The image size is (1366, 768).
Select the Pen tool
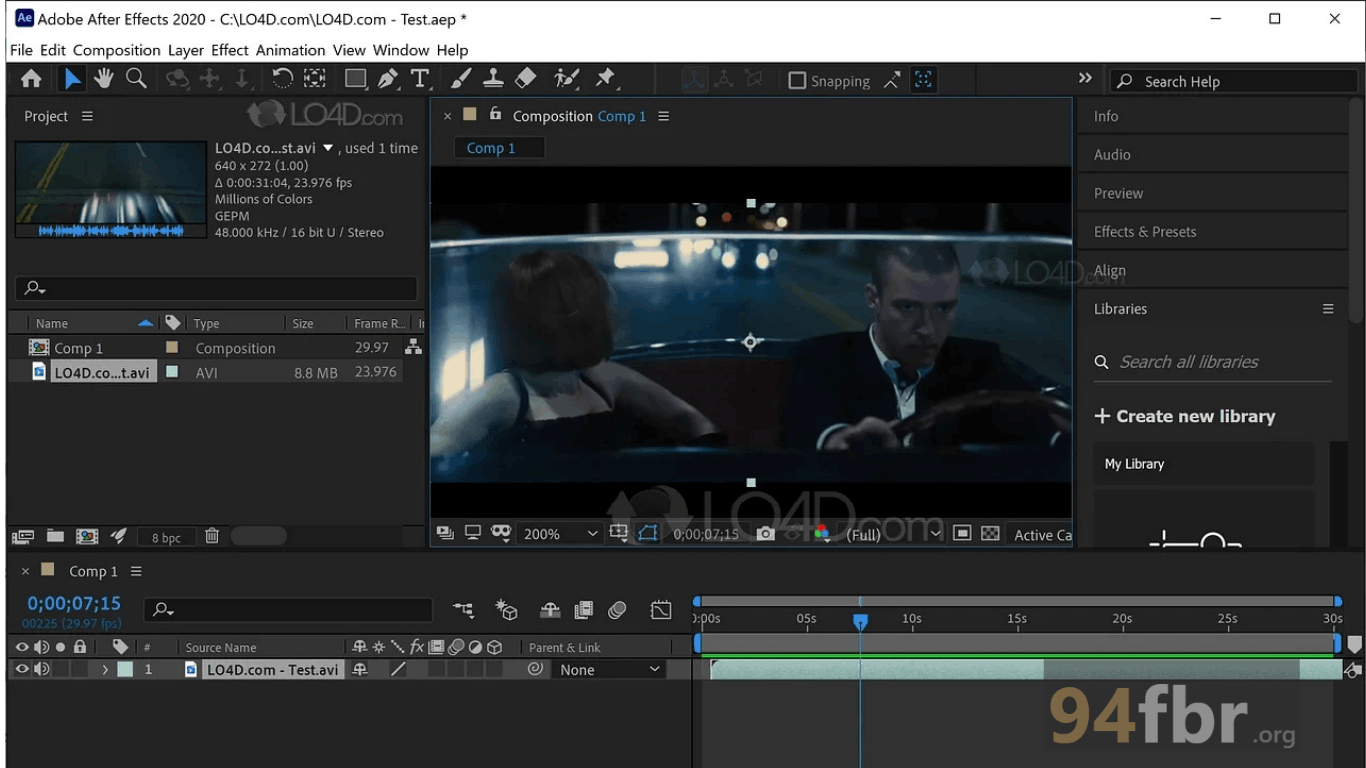(x=388, y=79)
